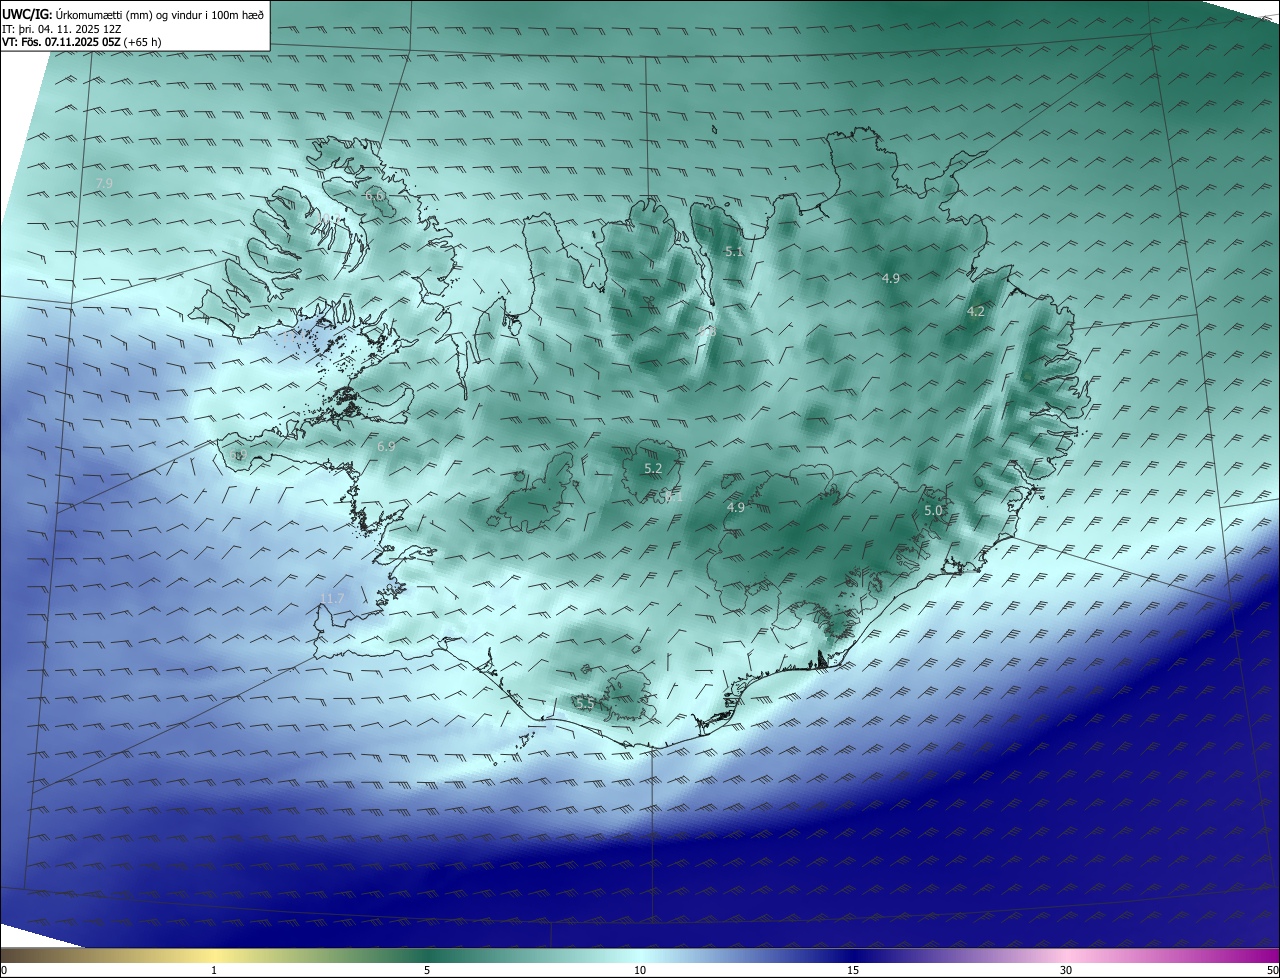
Task: Click the 5.1 value label on the map
Action: [x=734, y=252]
